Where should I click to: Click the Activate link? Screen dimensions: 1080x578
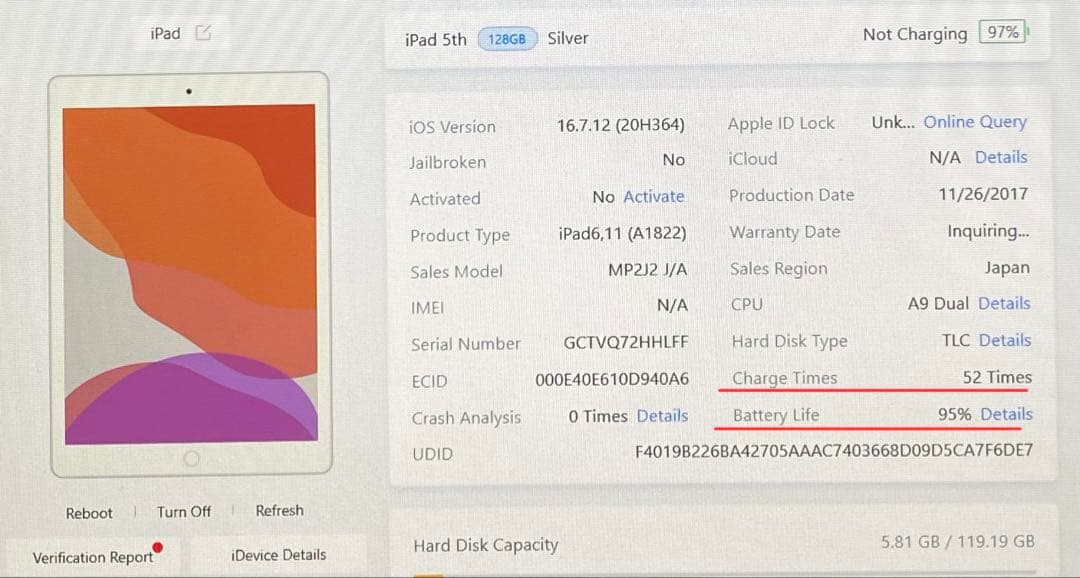pyautogui.click(x=654, y=196)
